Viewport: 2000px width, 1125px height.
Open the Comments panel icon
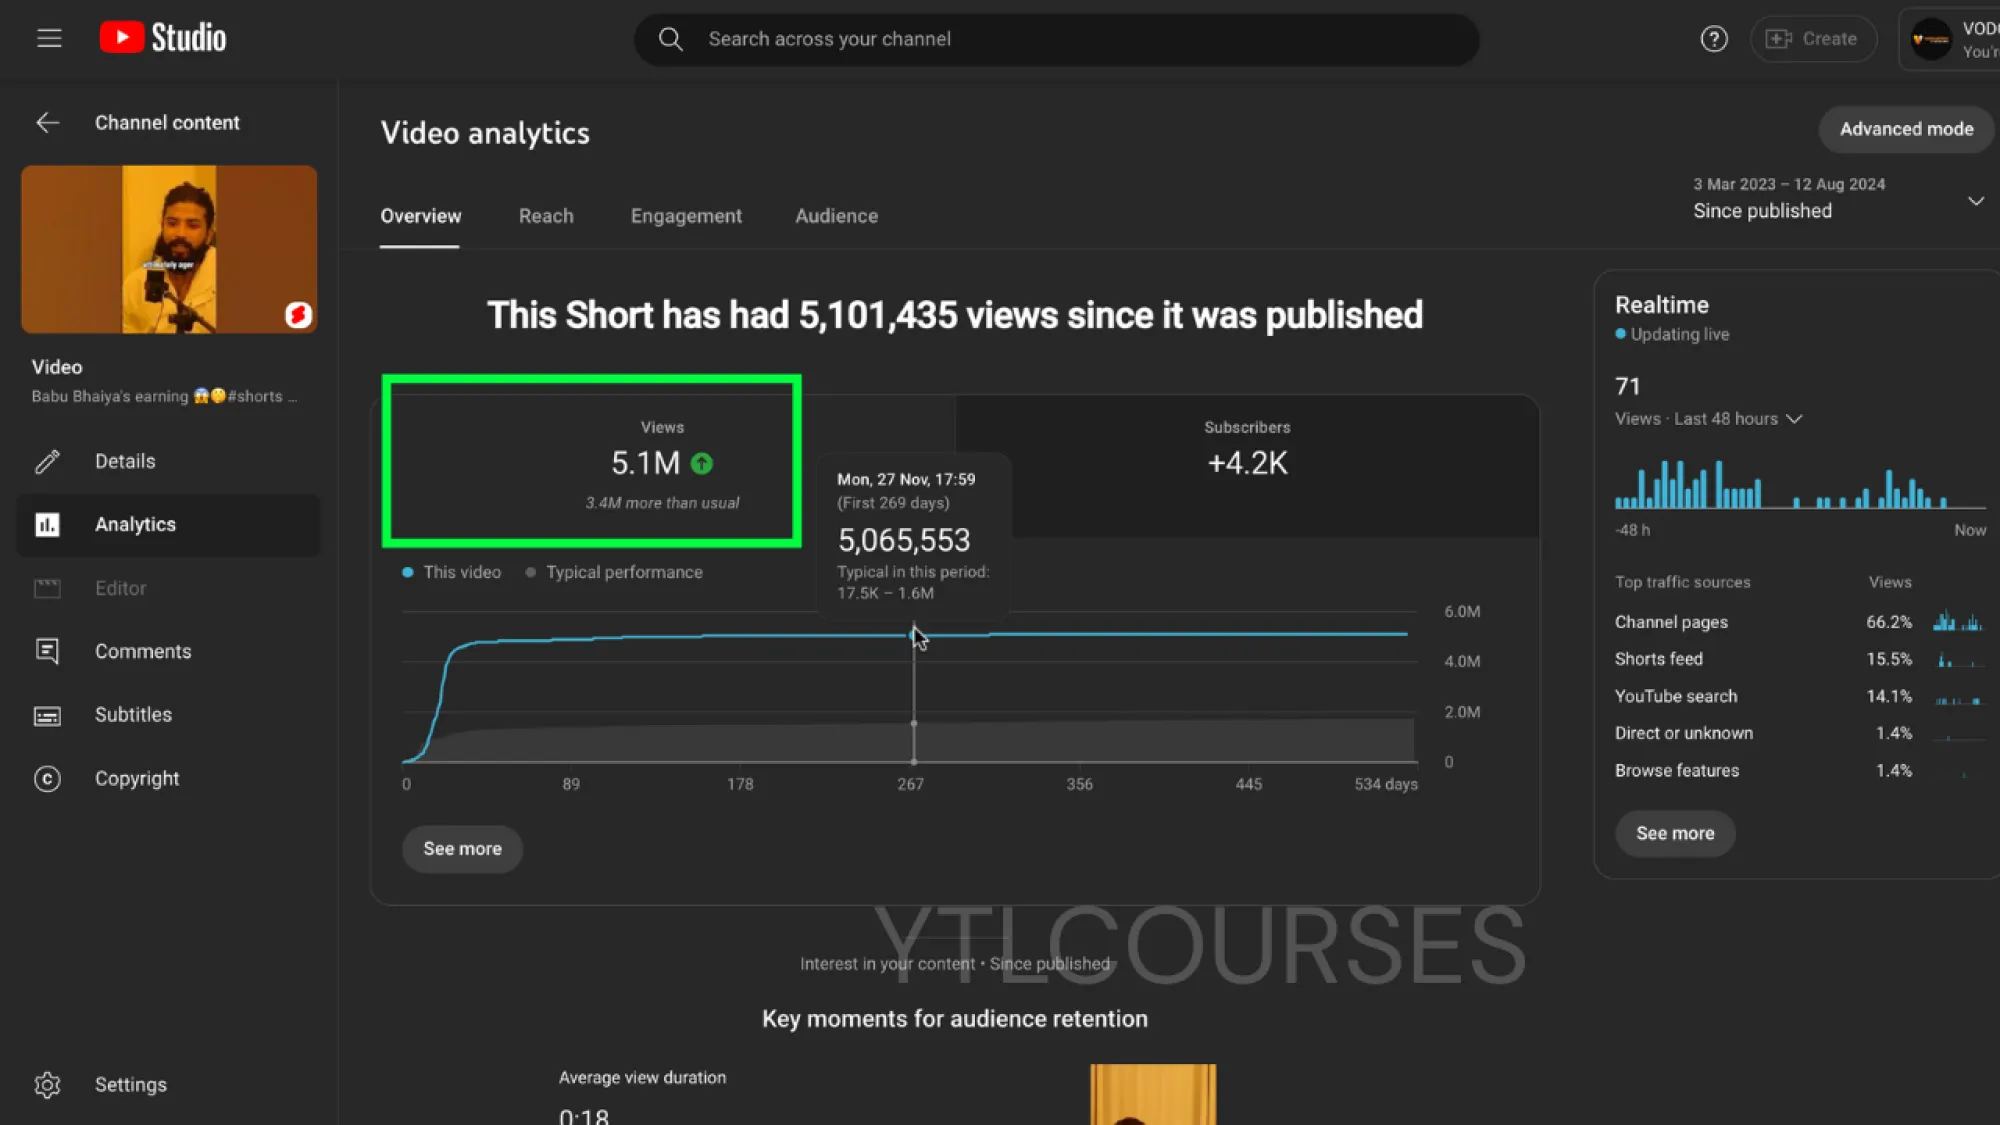point(47,651)
